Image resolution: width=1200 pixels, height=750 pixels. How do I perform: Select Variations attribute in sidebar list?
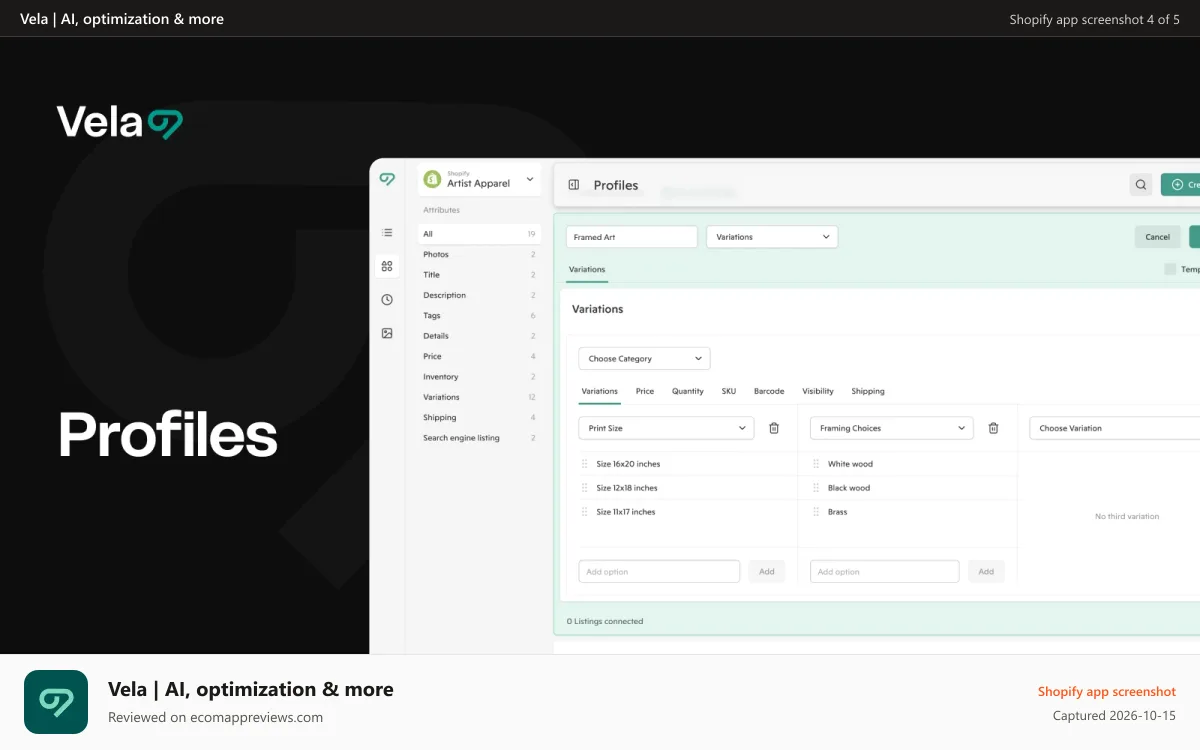479,397
